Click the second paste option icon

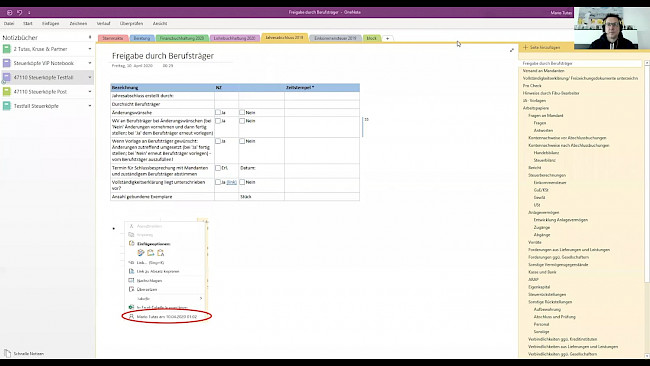150,253
